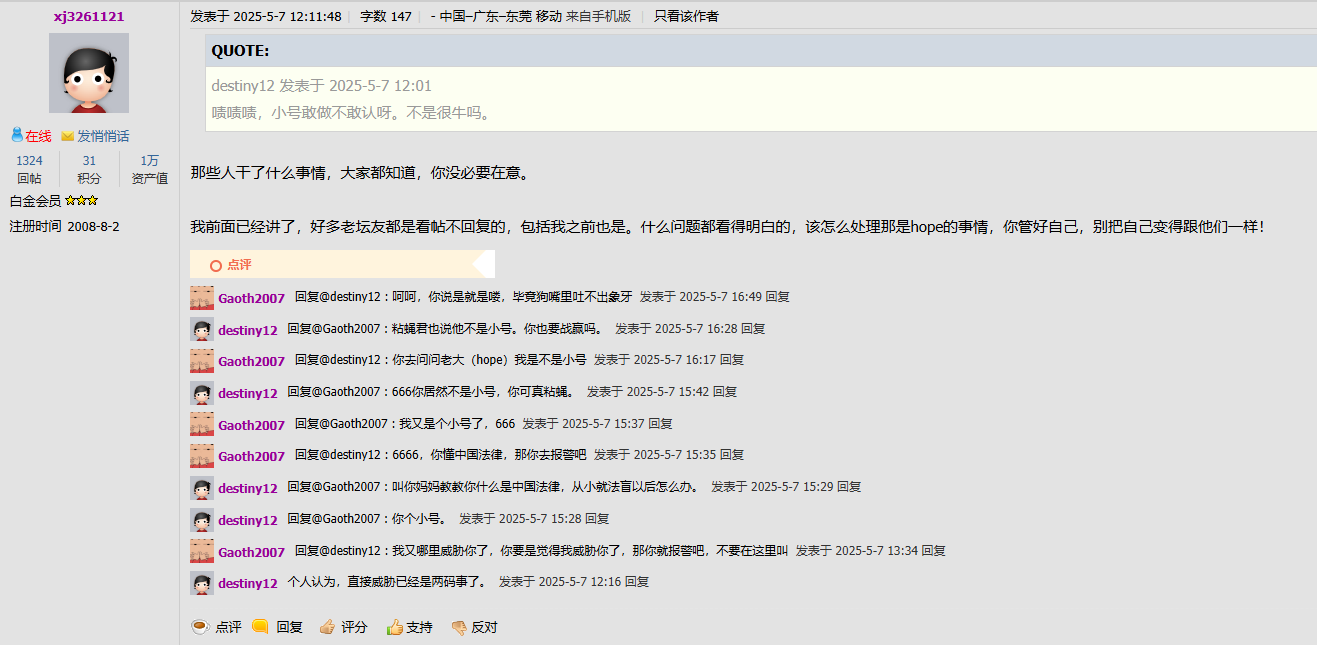Filter posts with 只看该作者
The width and height of the screenshot is (1317, 645).
(x=686, y=16)
